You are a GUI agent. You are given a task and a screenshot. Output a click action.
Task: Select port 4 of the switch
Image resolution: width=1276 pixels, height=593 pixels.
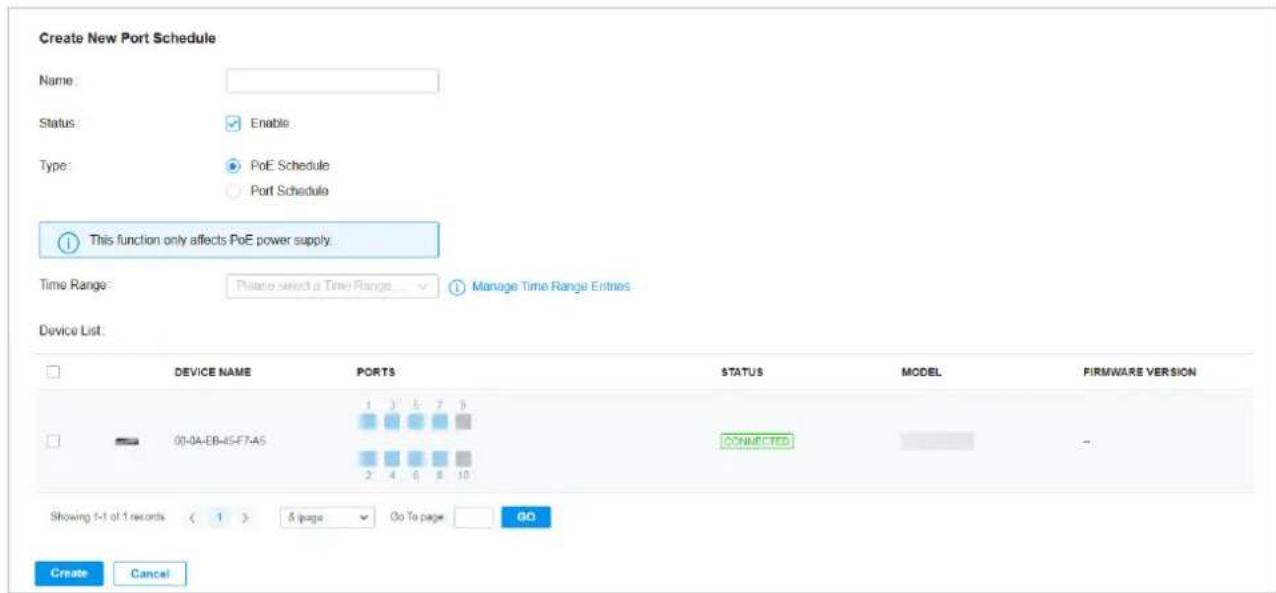(391, 459)
